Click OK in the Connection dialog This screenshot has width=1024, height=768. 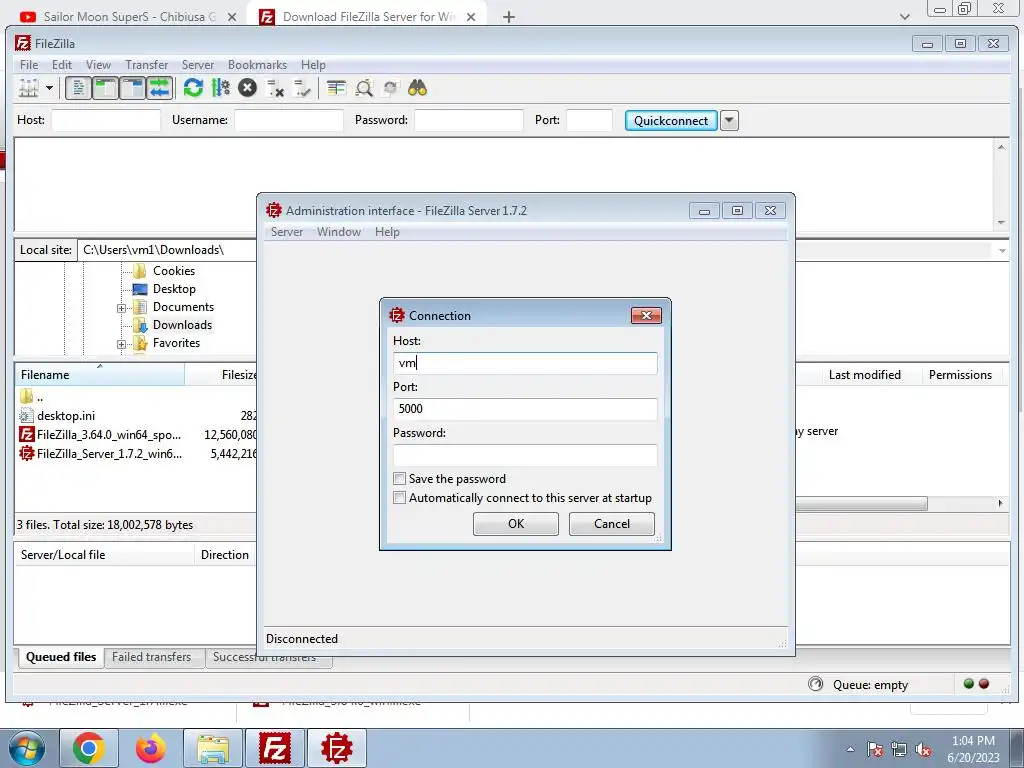(x=516, y=524)
